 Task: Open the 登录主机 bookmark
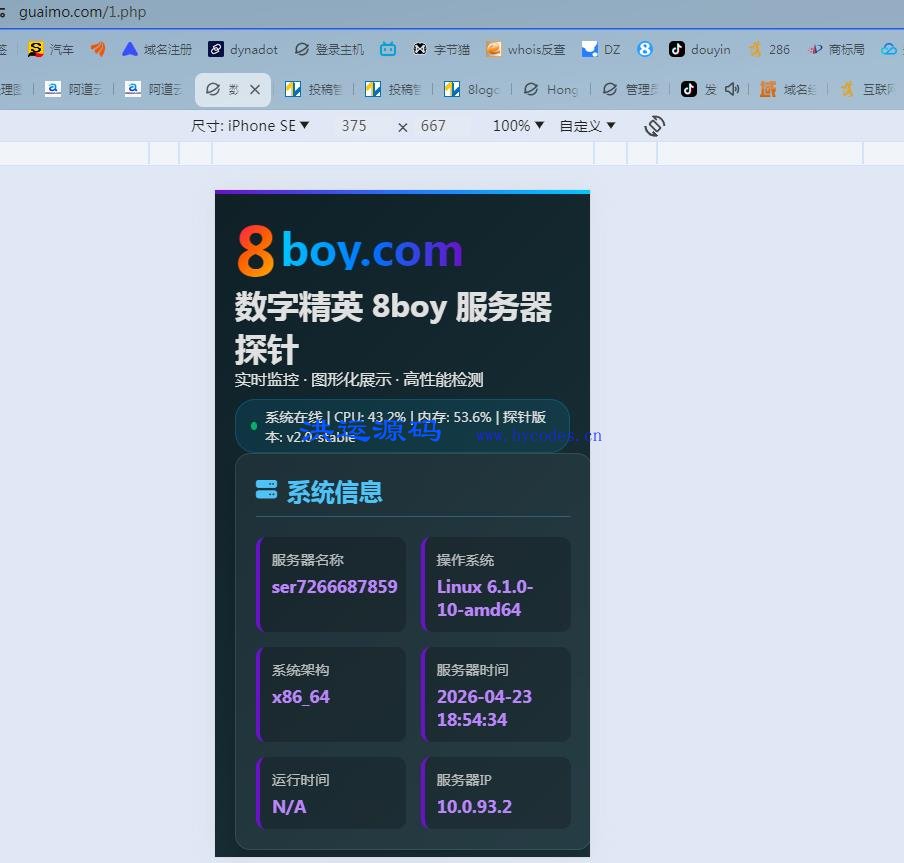[329, 50]
